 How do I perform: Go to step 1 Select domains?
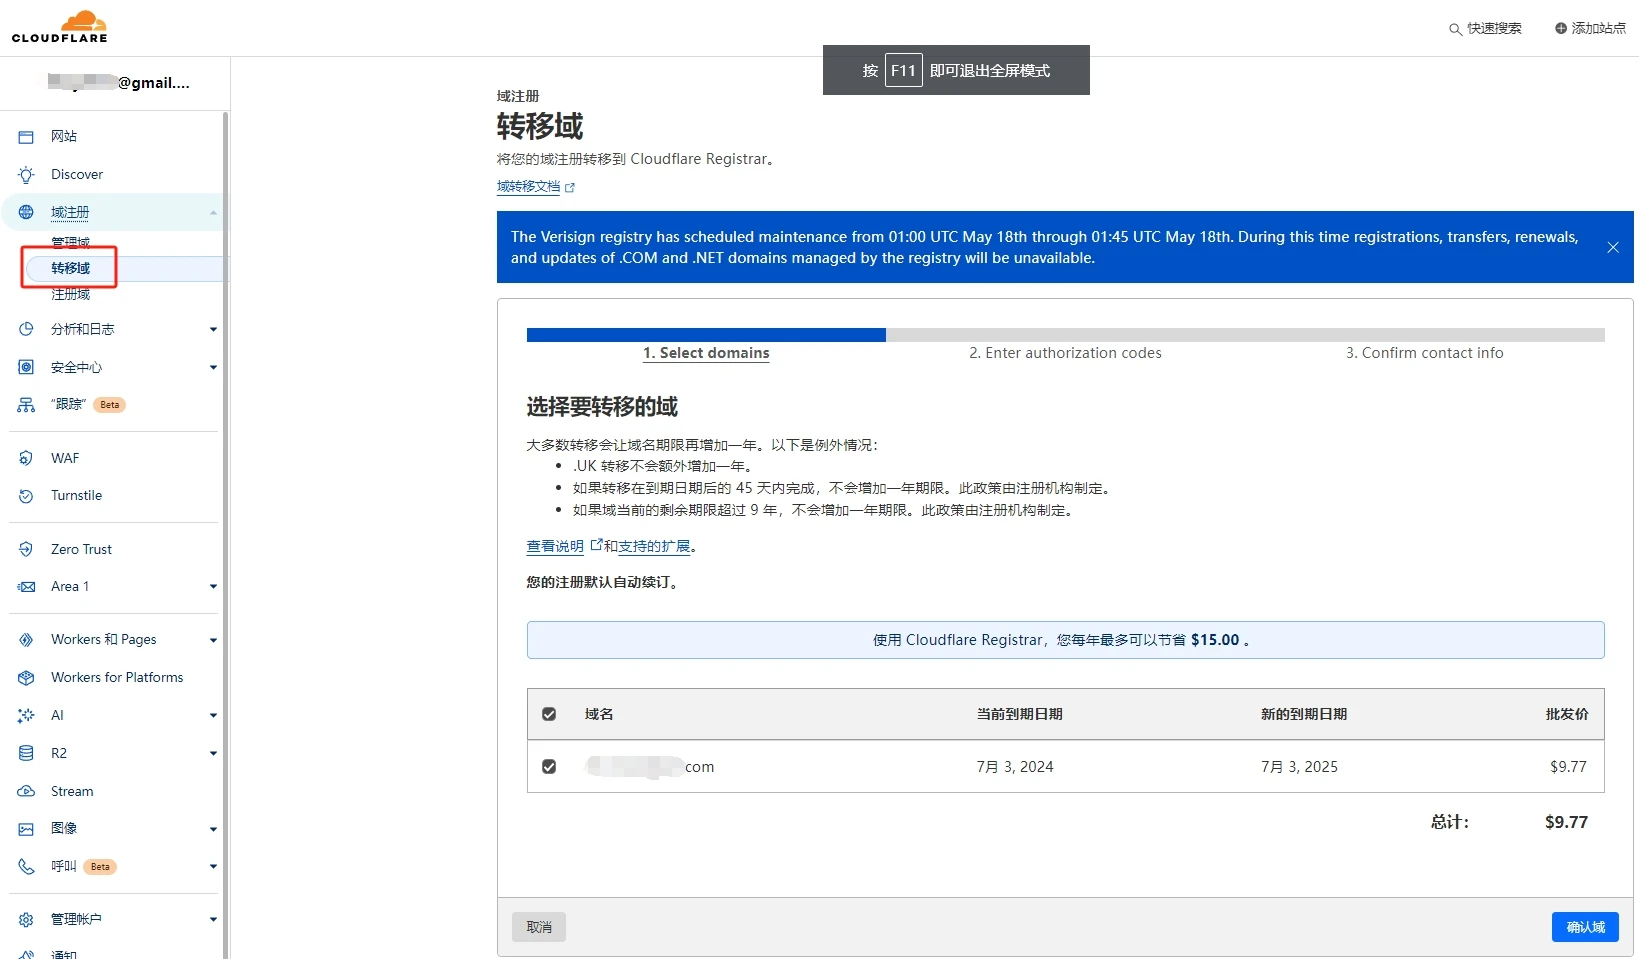coord(706,353)
